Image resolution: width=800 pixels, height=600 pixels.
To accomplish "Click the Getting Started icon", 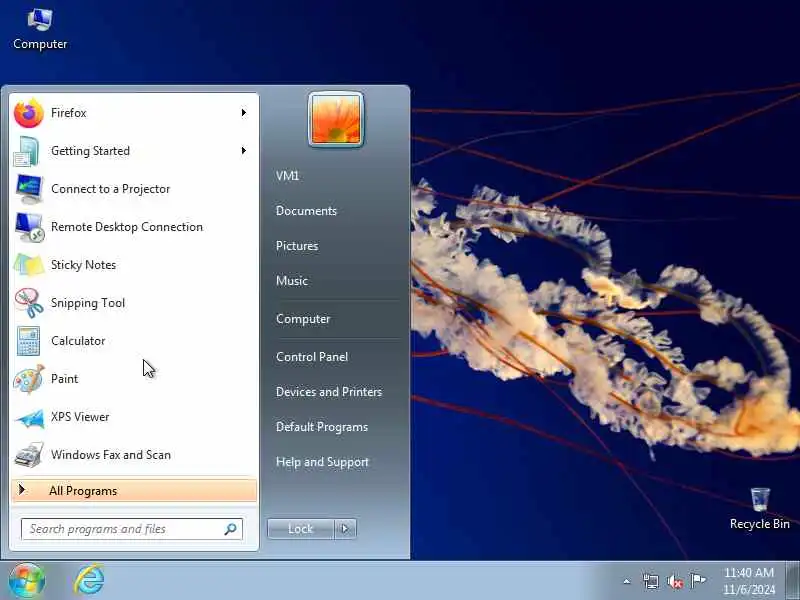I will (28, 151).
